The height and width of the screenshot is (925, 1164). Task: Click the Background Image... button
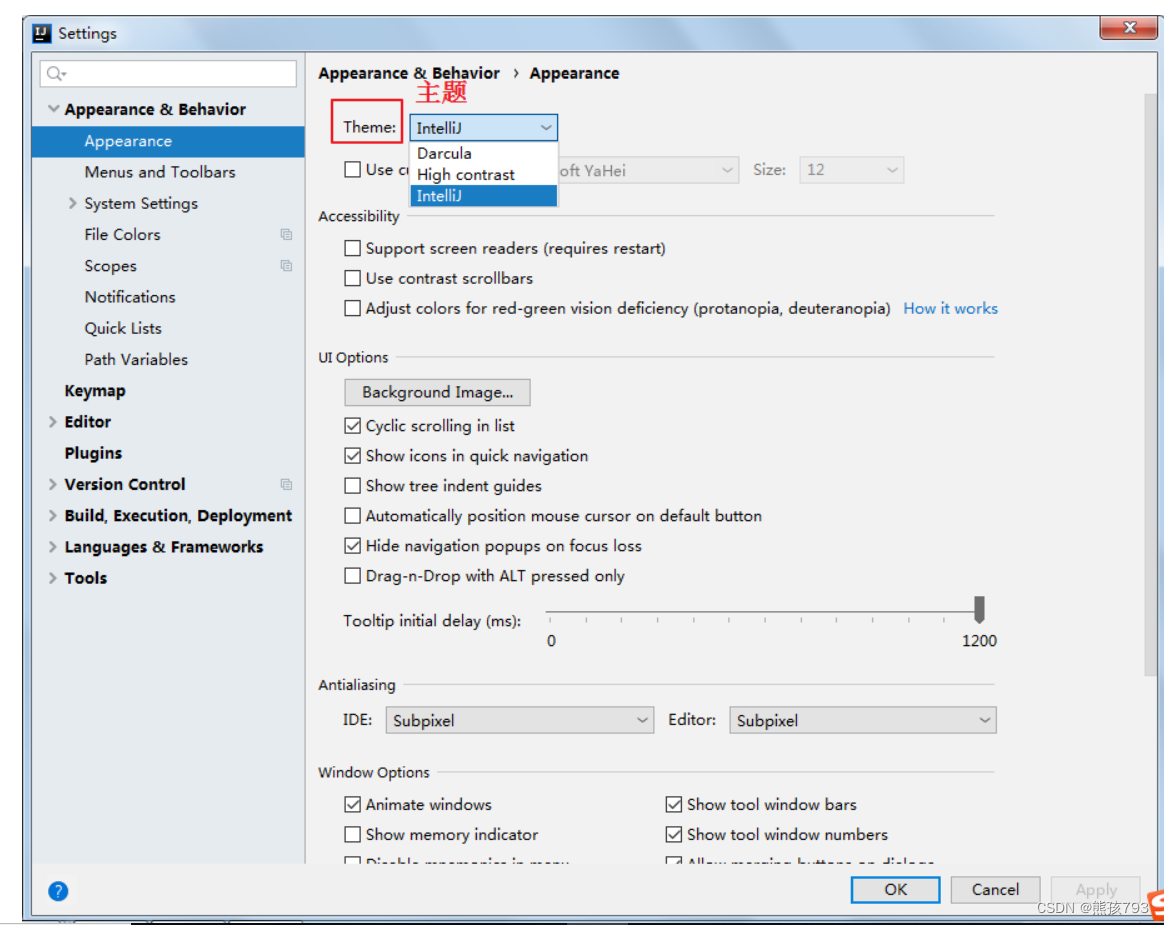click(x=437, y=392)
